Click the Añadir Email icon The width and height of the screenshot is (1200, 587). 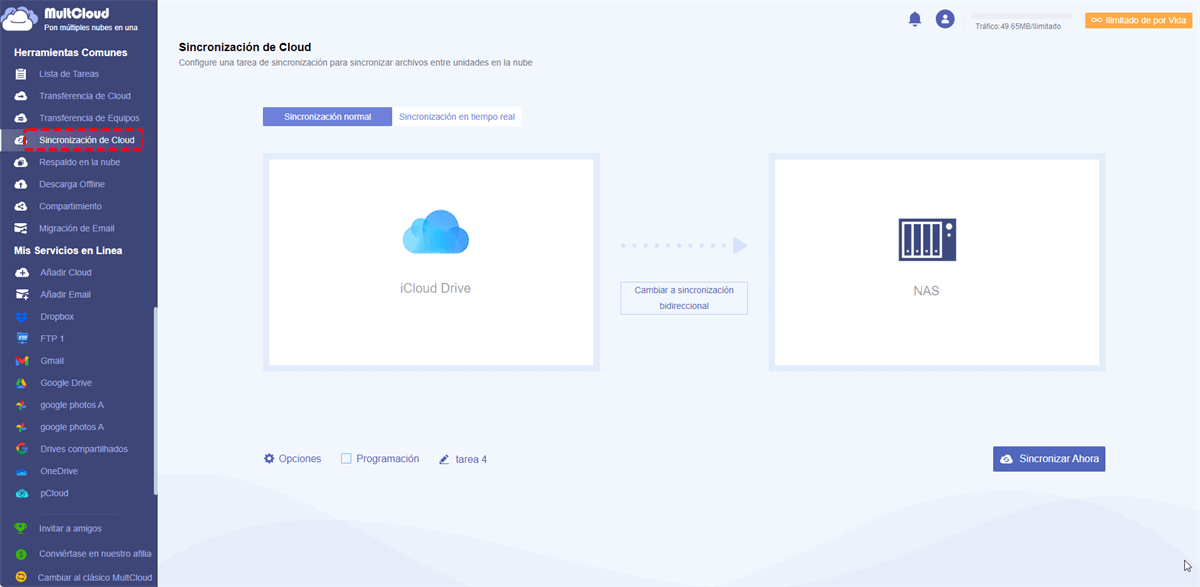tap(21, 294)
